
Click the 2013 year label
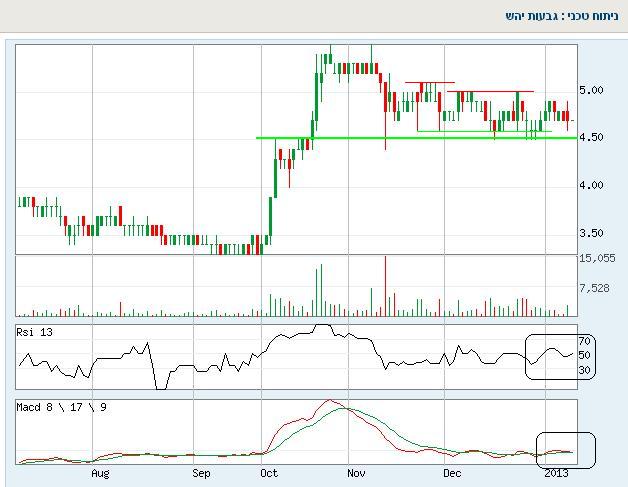tap(556, 473)
